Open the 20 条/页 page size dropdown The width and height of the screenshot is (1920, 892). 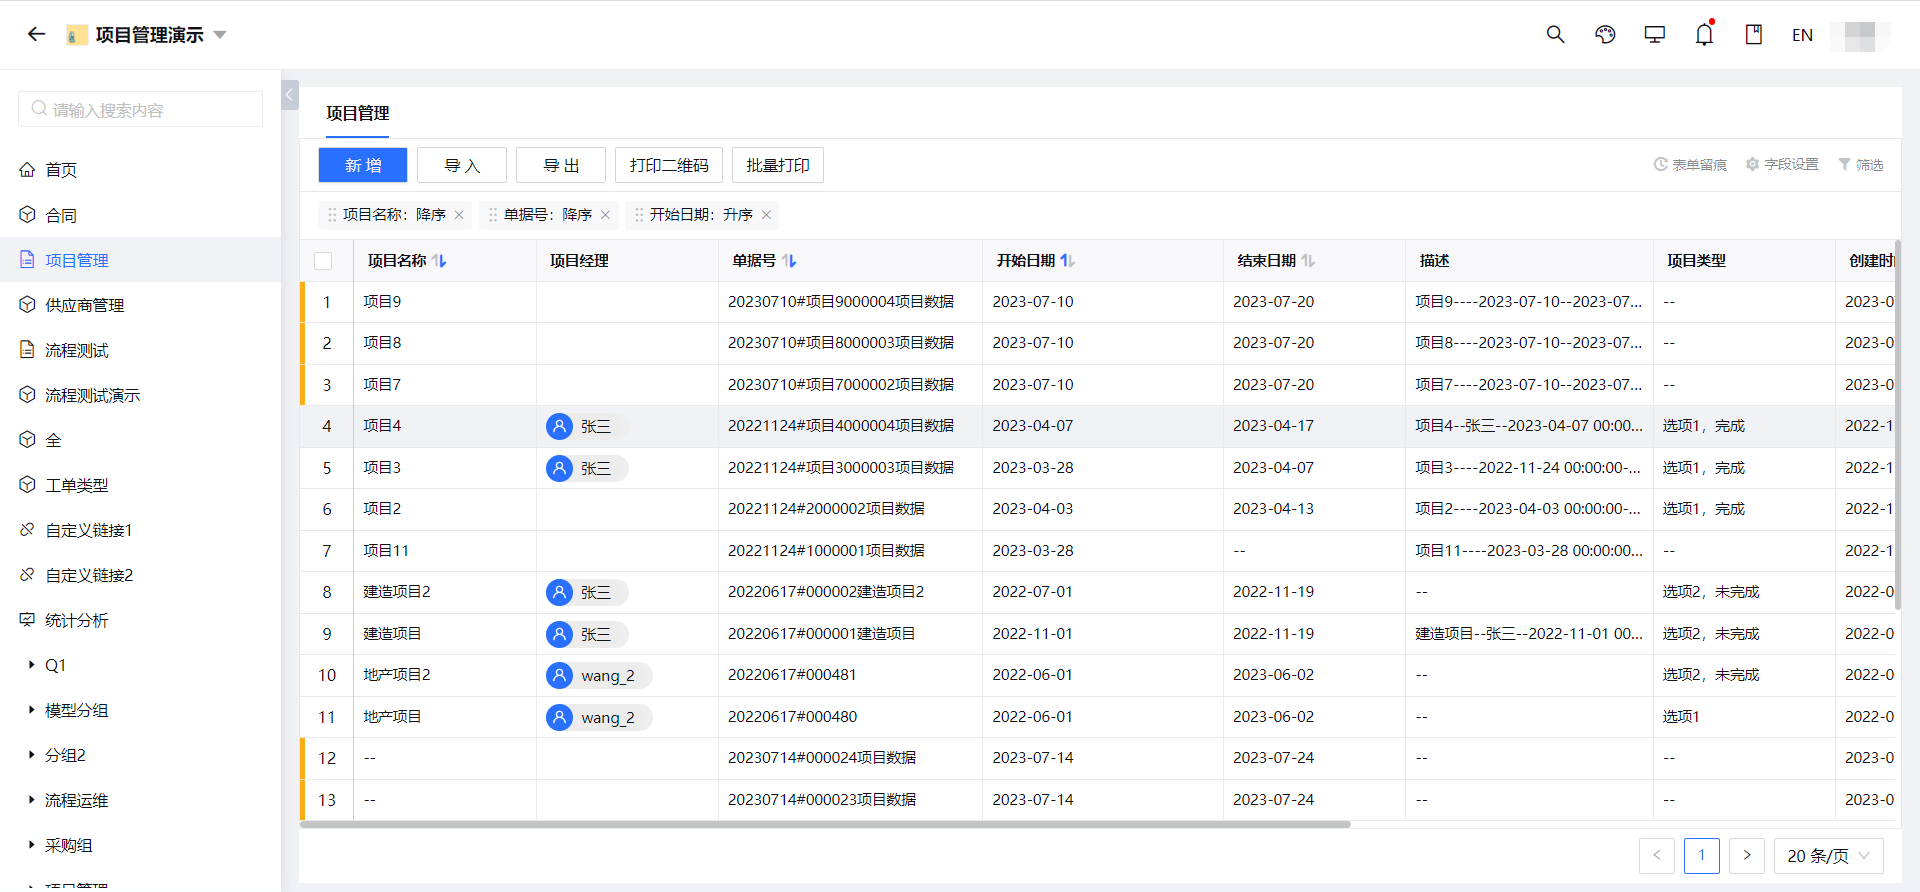(1828, 856)
